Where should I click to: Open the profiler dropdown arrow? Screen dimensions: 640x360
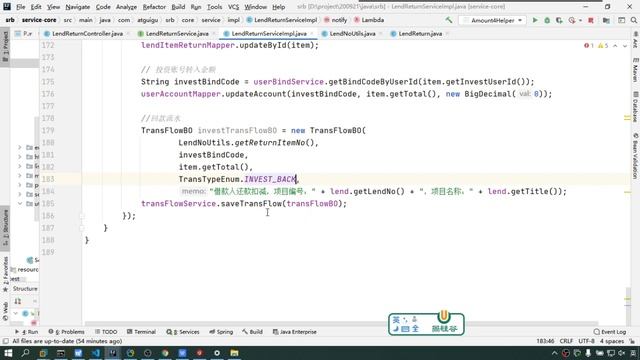click(x=580, y=20)
